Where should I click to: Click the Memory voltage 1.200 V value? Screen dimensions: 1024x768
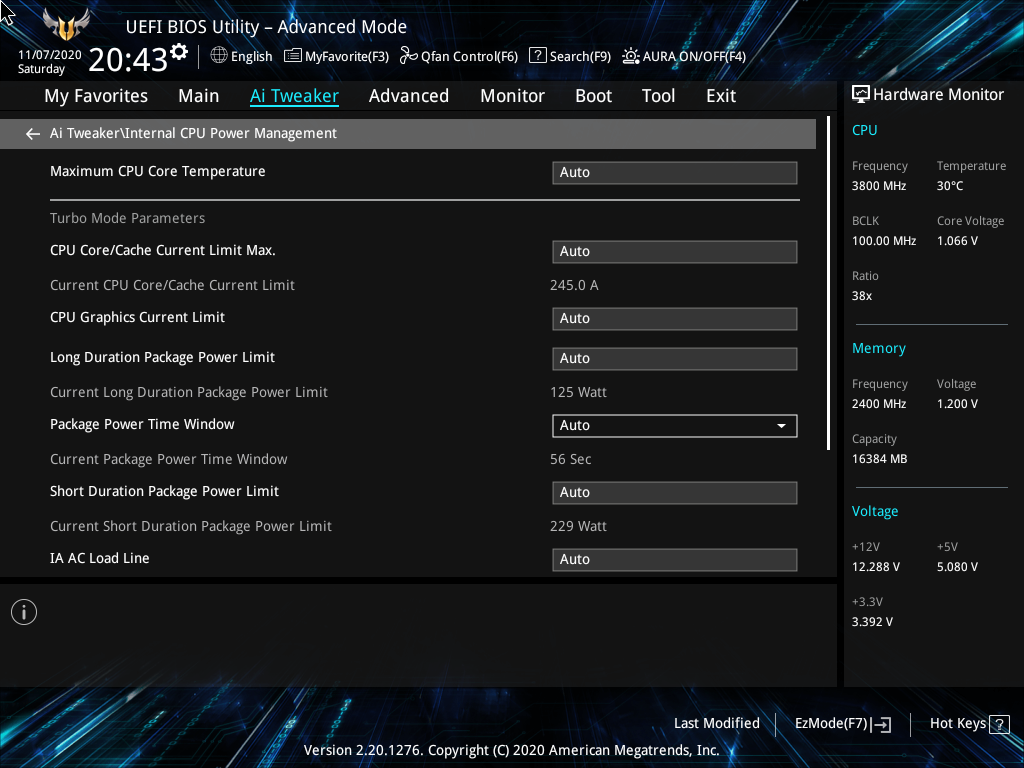click(957, 404)
